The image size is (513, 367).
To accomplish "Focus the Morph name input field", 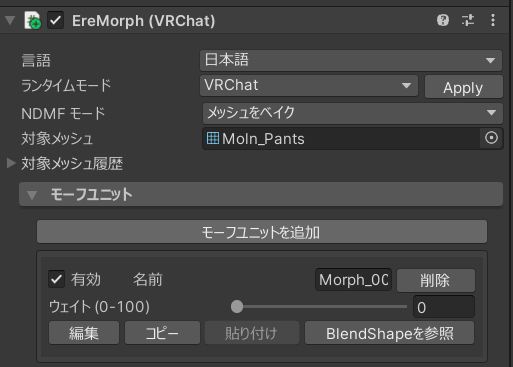I will pos(353,280).
